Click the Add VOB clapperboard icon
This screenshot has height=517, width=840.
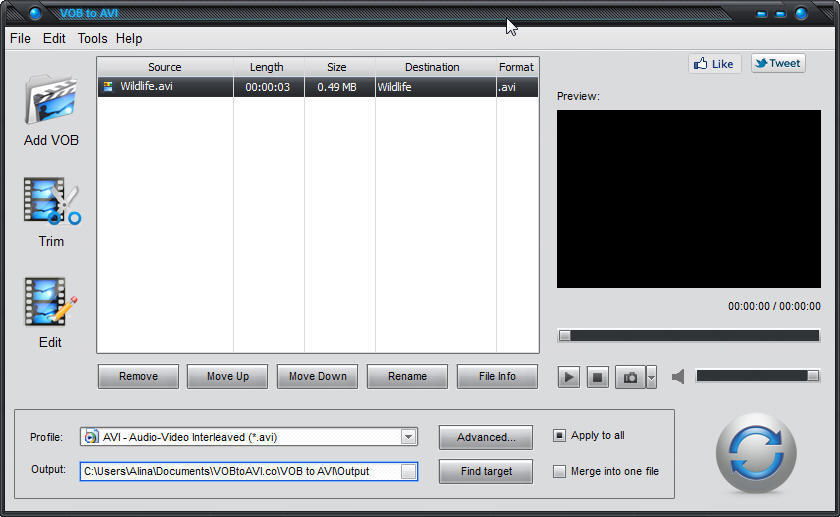(51, 99)
